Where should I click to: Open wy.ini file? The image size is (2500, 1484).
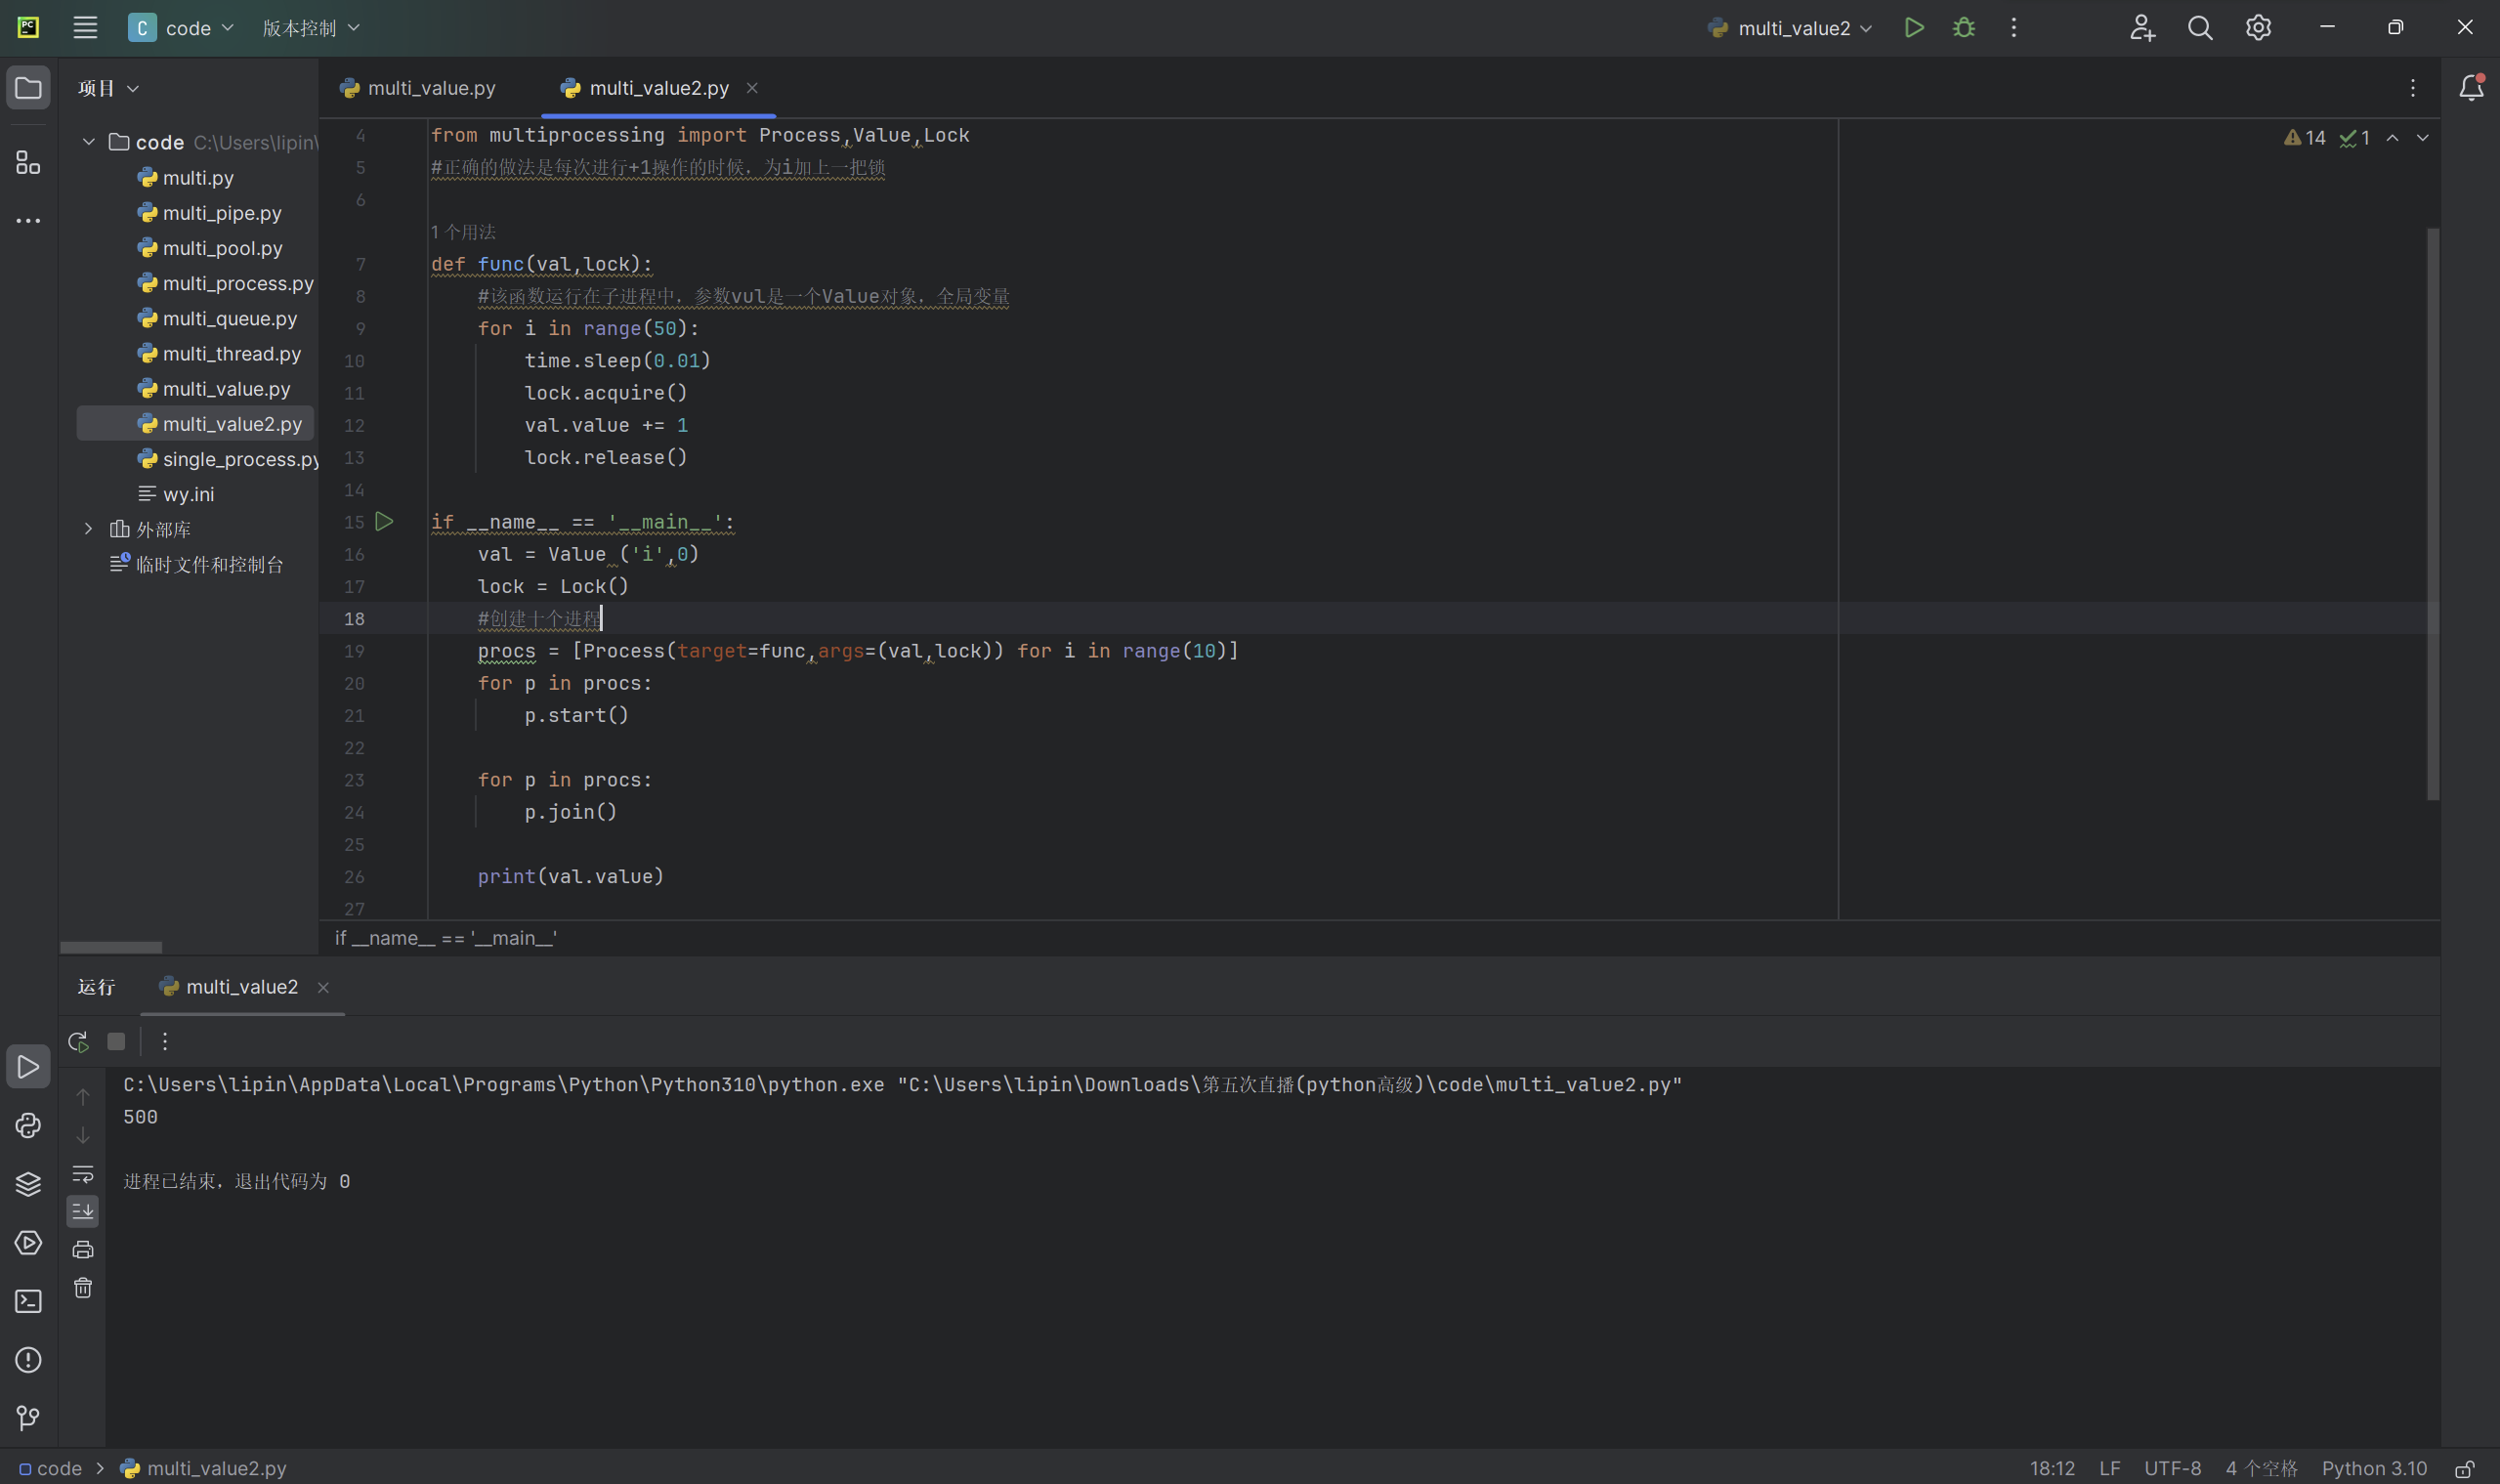pyautogui.click(x=176, y=494)
